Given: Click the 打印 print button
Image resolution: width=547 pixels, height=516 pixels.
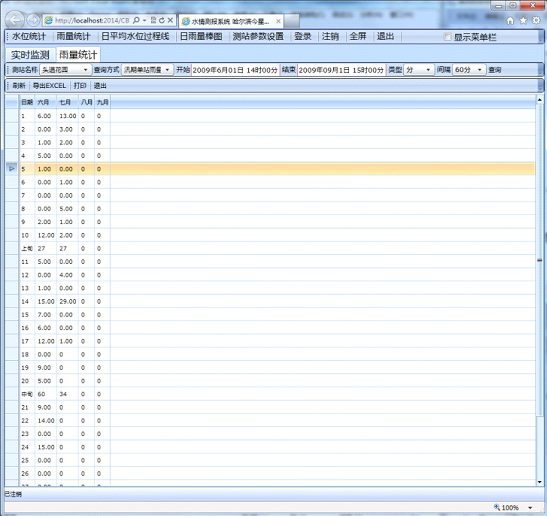Looking at the screenshot, I should tap(80, 85).
